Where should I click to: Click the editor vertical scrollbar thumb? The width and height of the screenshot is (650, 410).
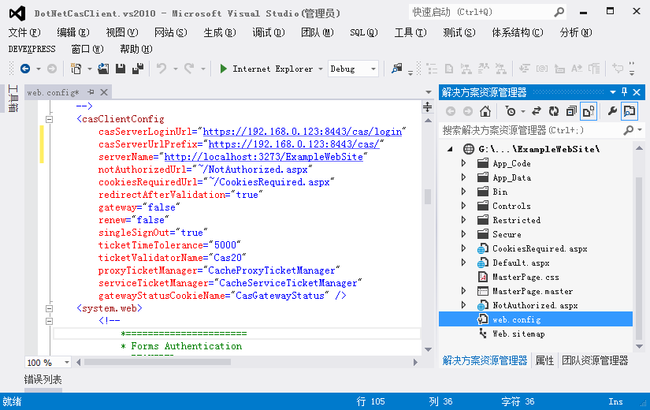click(x=427, y=197)
